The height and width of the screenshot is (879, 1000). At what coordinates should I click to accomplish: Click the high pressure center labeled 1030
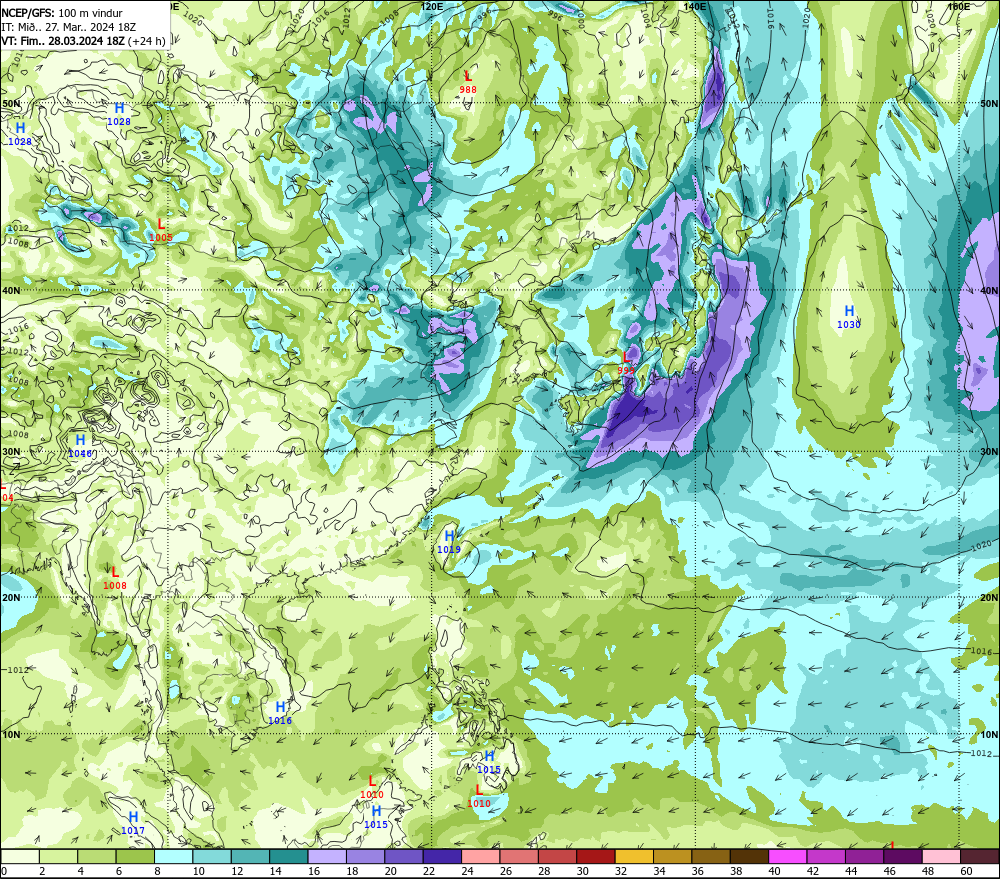coord(849,317)
